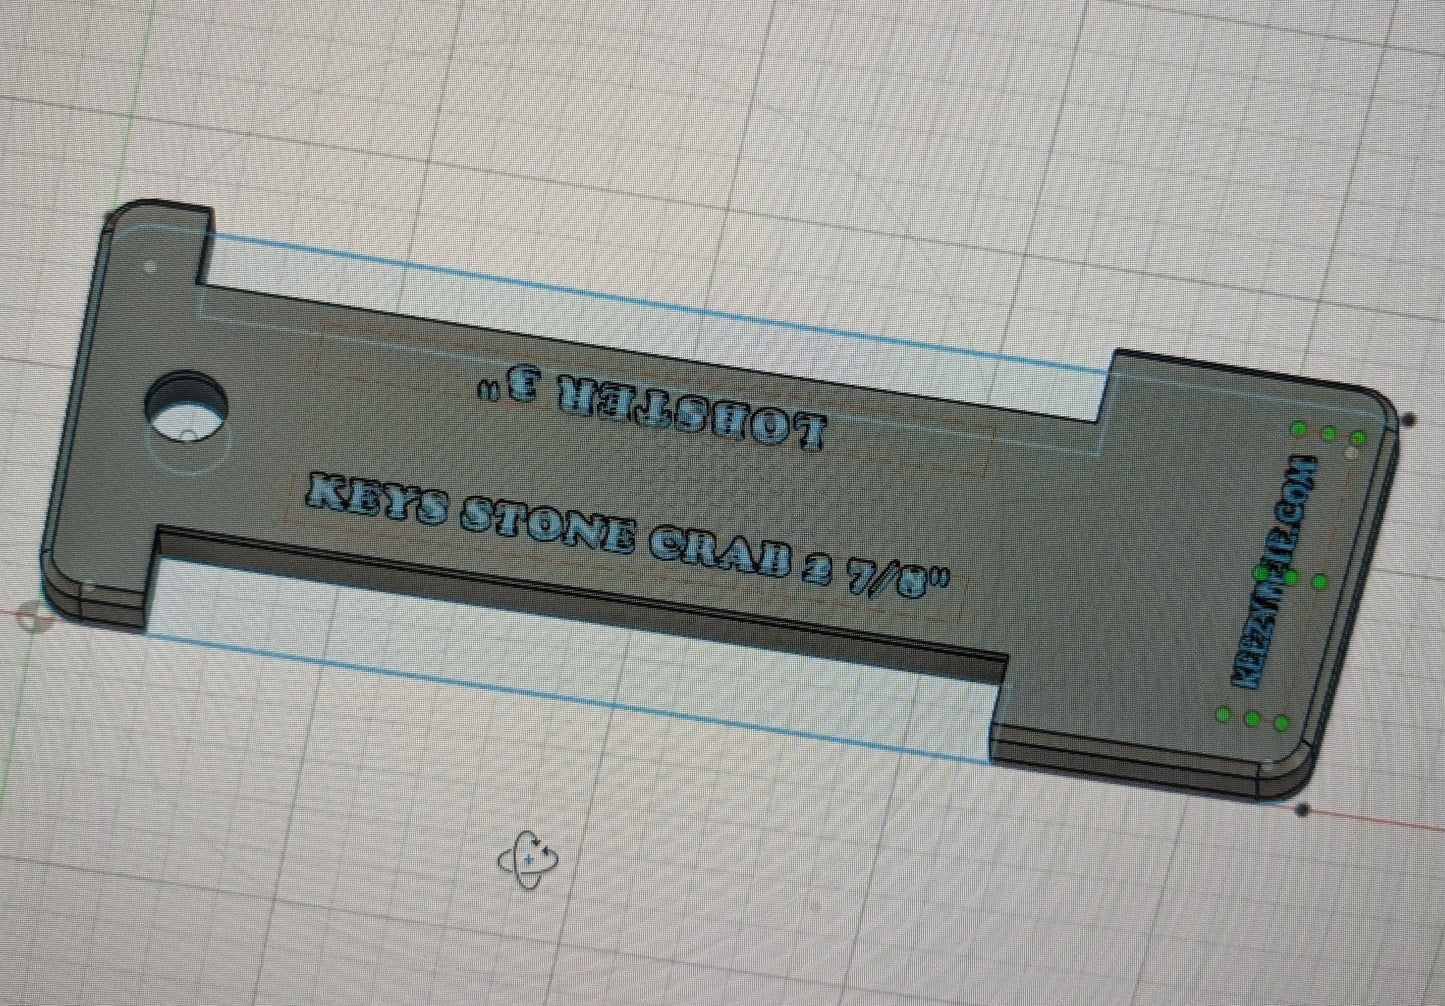Click the dark sketch point near the top-right corner
Screen dimensions: 1445x1006
point(1409,420)
